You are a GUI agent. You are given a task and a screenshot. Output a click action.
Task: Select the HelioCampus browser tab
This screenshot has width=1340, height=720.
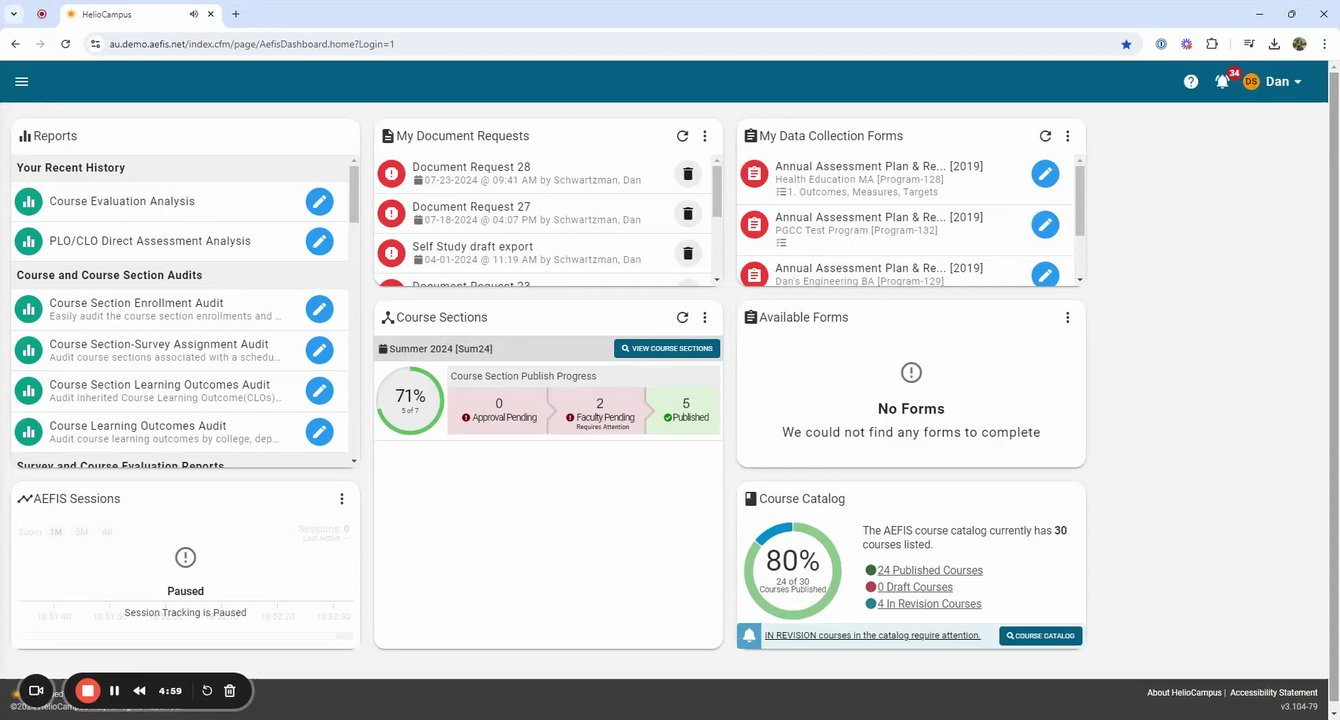(140, 15)
